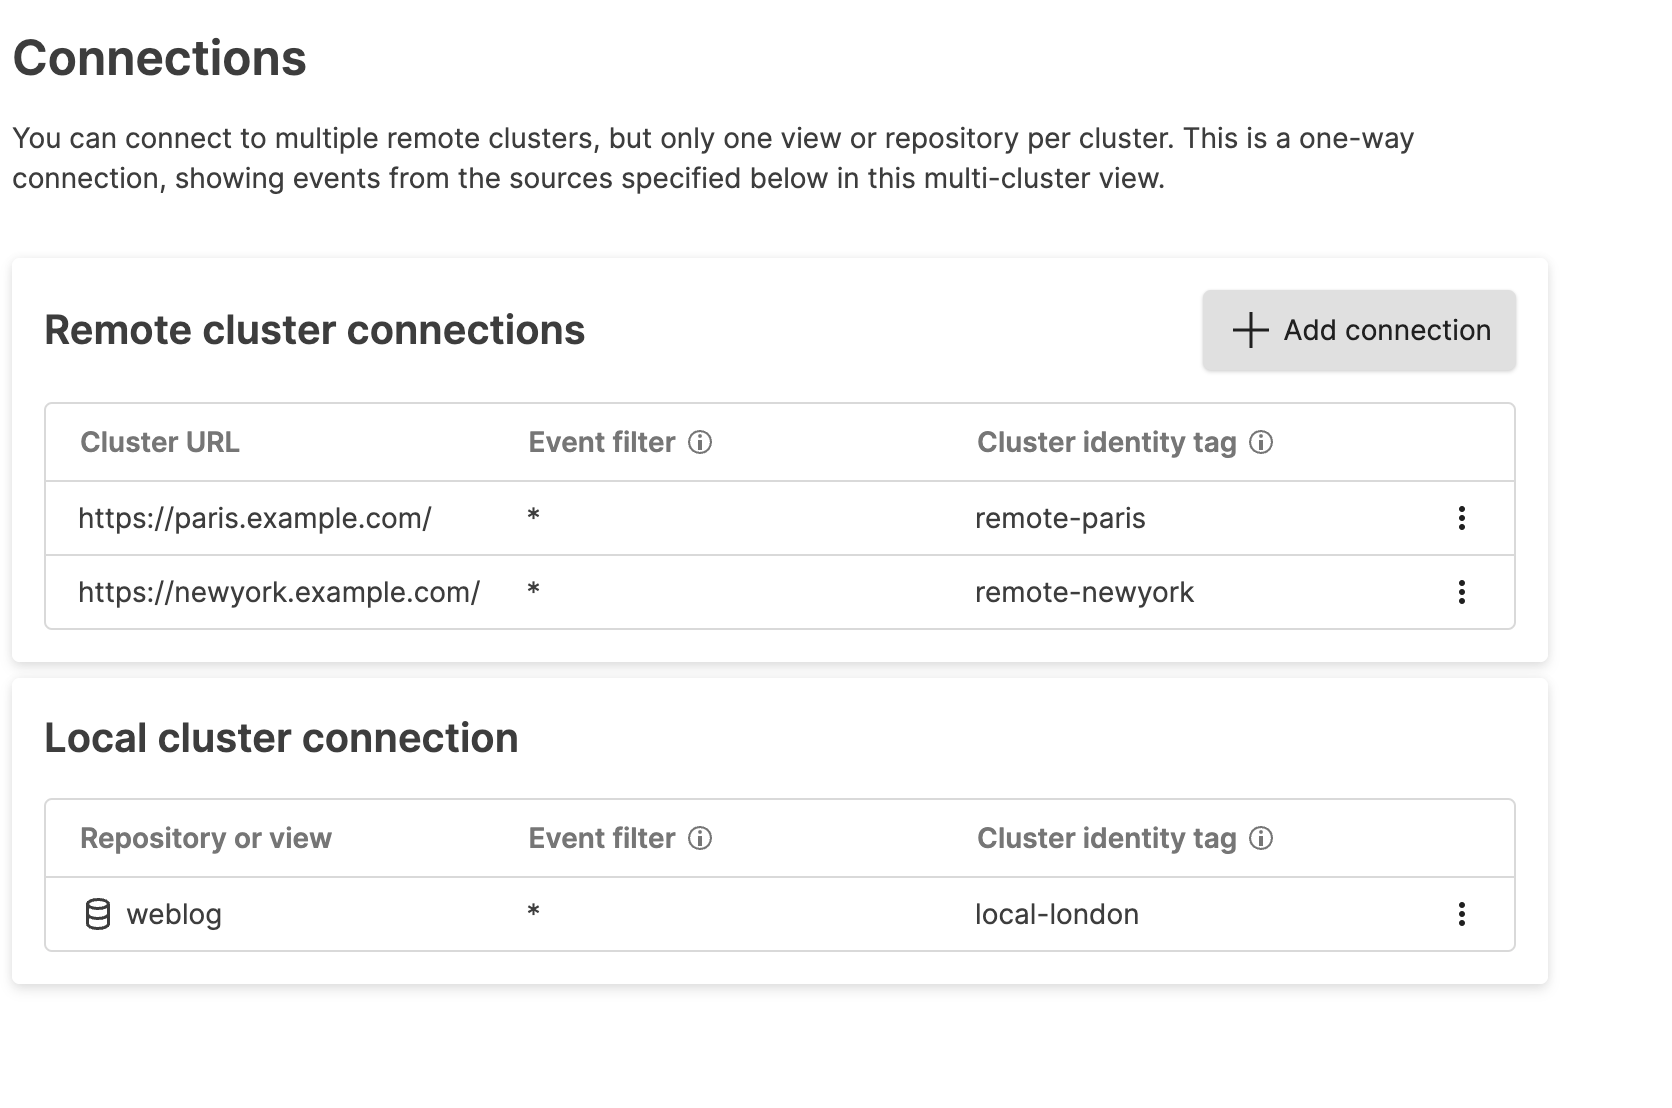Click the Cluster URL column header
1672x1108 pixels.
[160, 442]
